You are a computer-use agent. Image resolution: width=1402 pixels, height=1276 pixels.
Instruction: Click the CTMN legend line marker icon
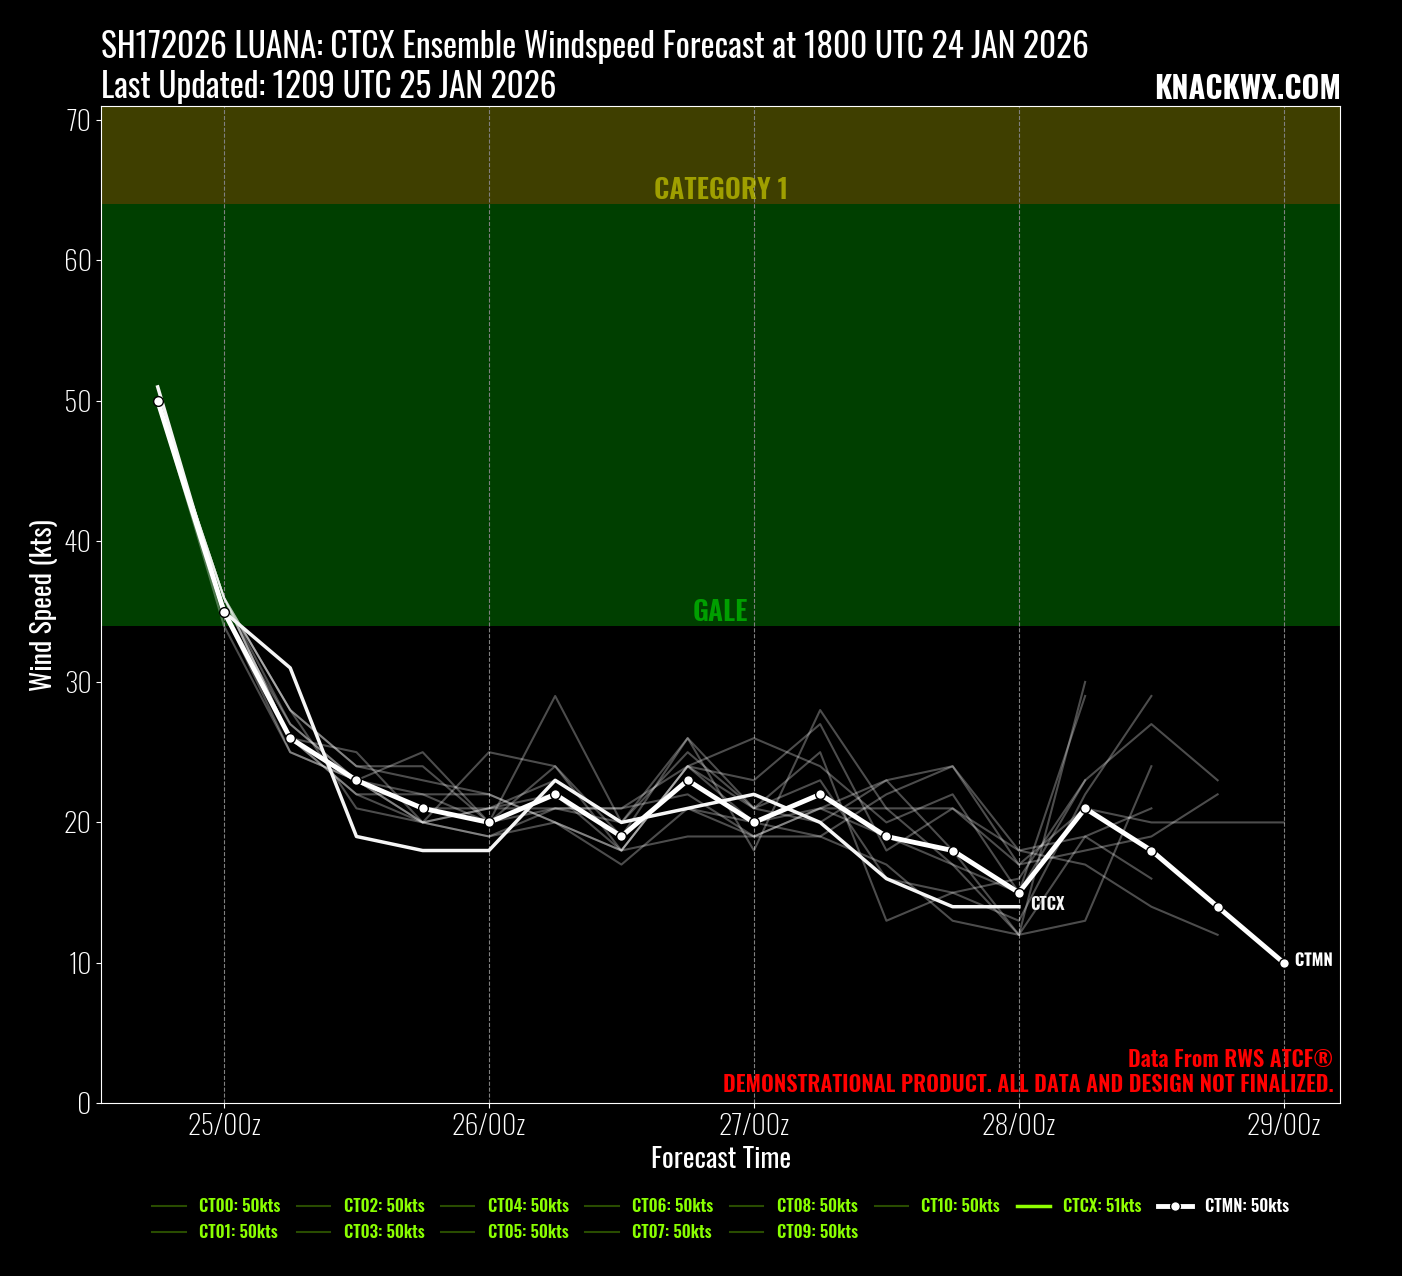click(1175, 1206)
